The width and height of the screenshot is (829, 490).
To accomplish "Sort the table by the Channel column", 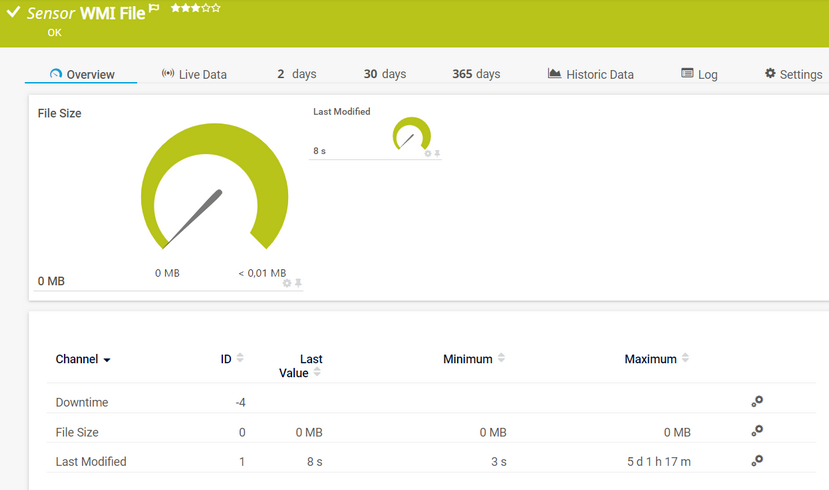I will 82,359.
